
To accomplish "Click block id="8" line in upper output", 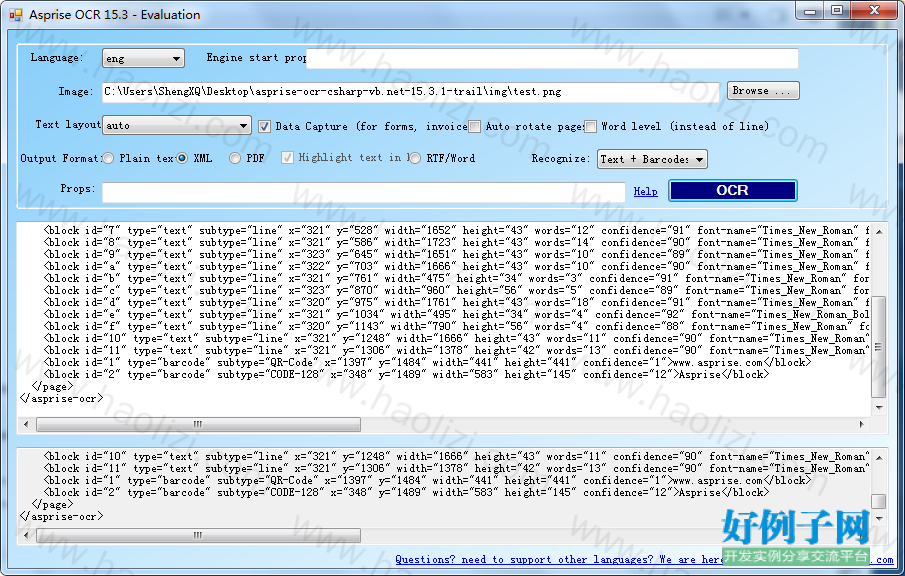I will [x=456, y=242].
